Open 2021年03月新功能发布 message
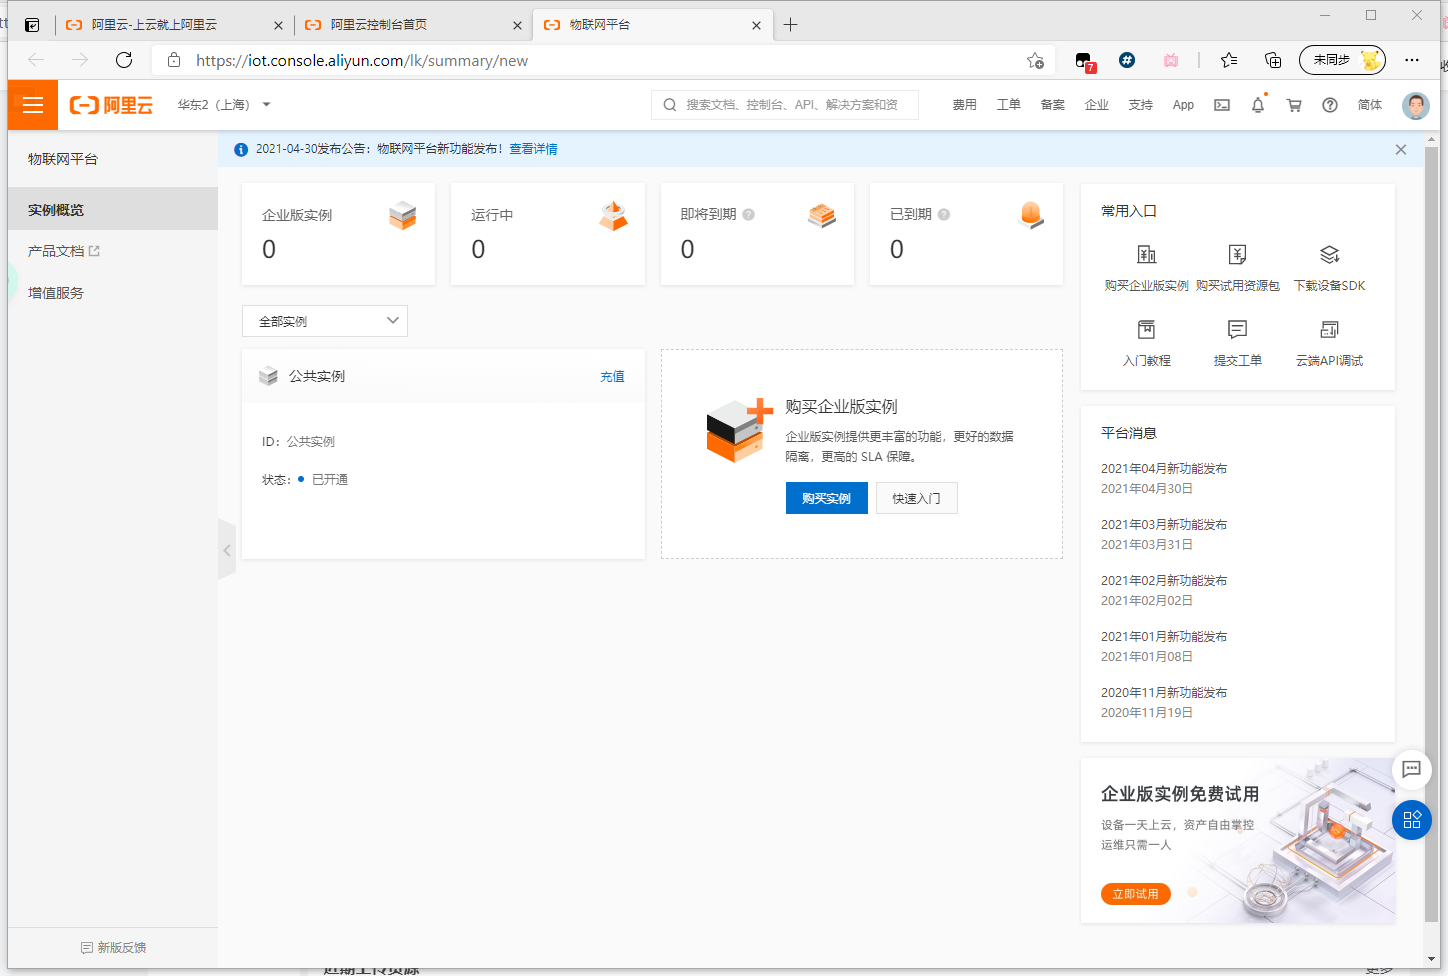 [1164, 525]
